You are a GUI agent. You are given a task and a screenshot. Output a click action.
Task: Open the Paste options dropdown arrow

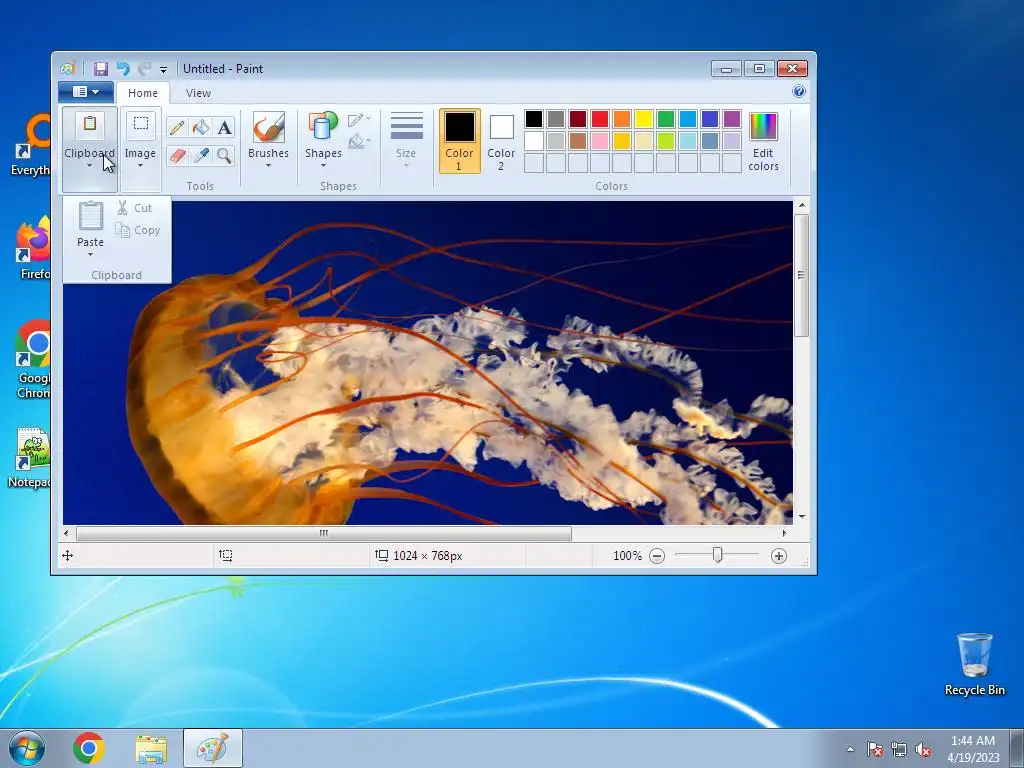[90, 255]
